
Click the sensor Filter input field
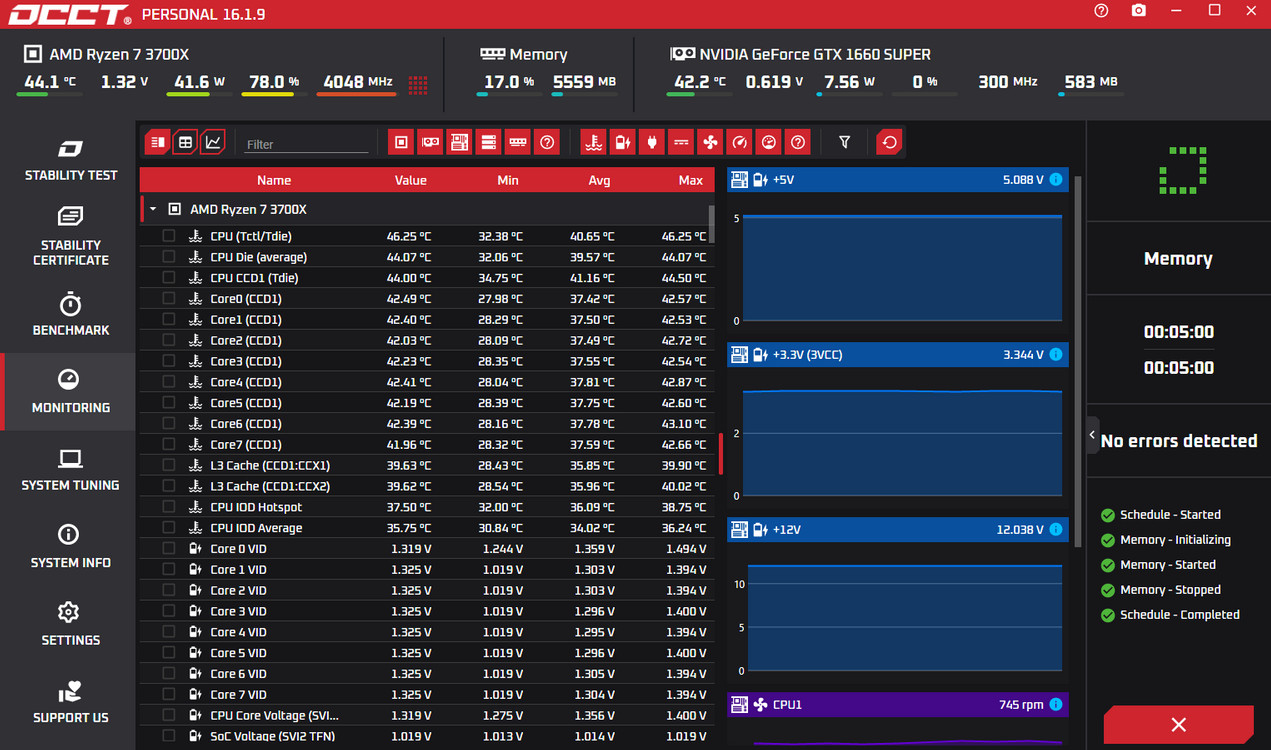tap(306, 144)
